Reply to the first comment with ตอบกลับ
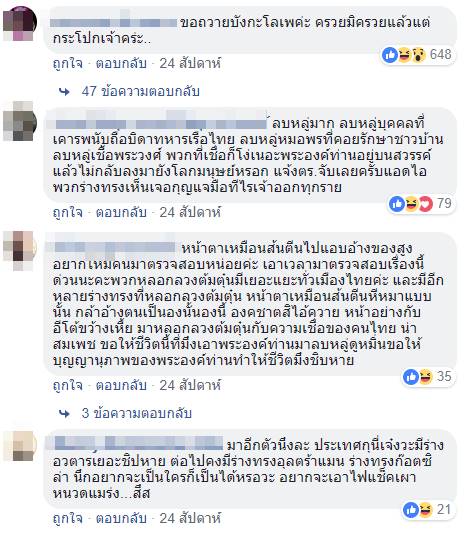This screenshot has width=464, height=533. pyautogui.click(x=121, y=63)
